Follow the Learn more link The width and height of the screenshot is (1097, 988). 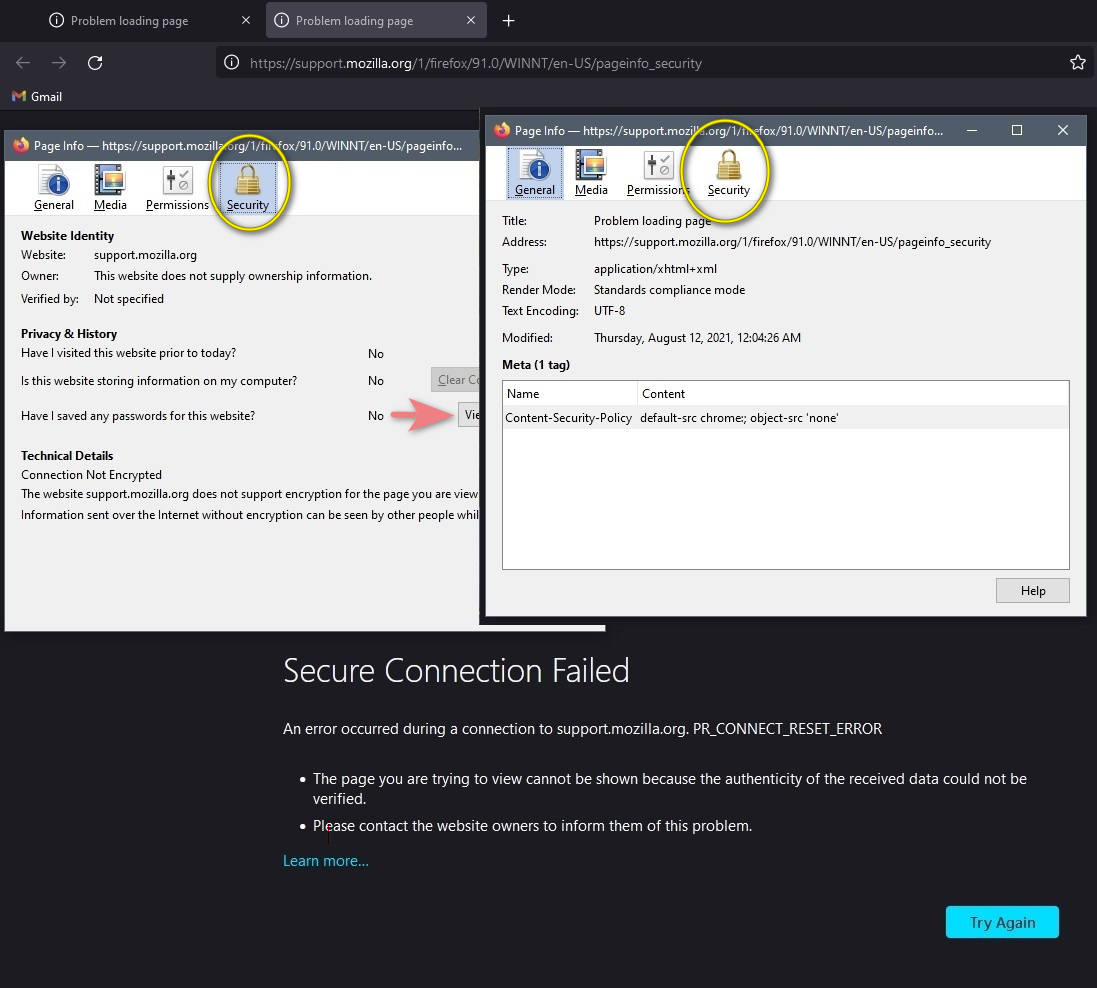click(x=325, y=861)
